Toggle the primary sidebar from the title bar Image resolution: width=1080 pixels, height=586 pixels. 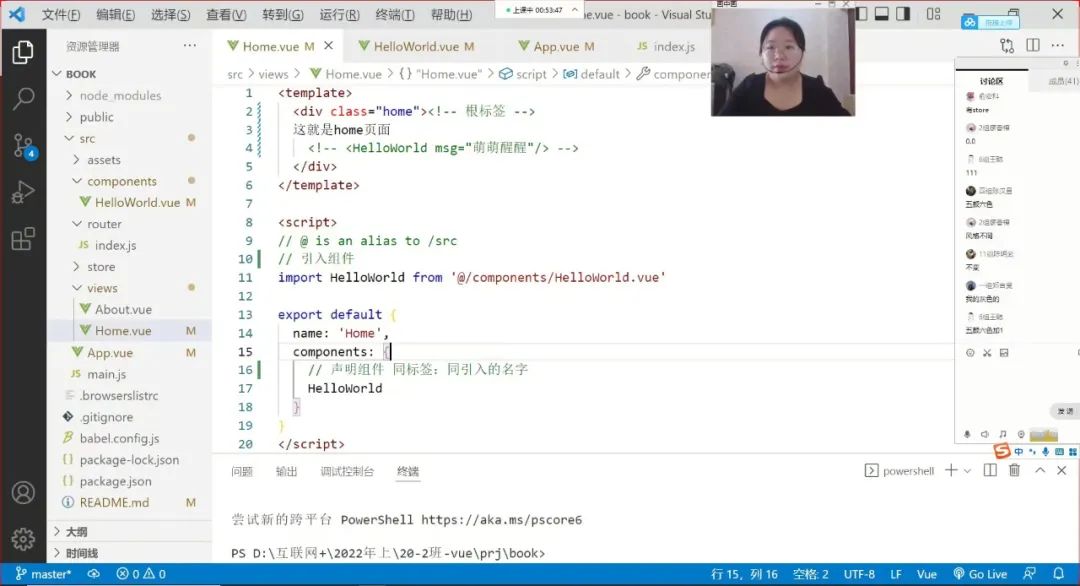(862, 14)
